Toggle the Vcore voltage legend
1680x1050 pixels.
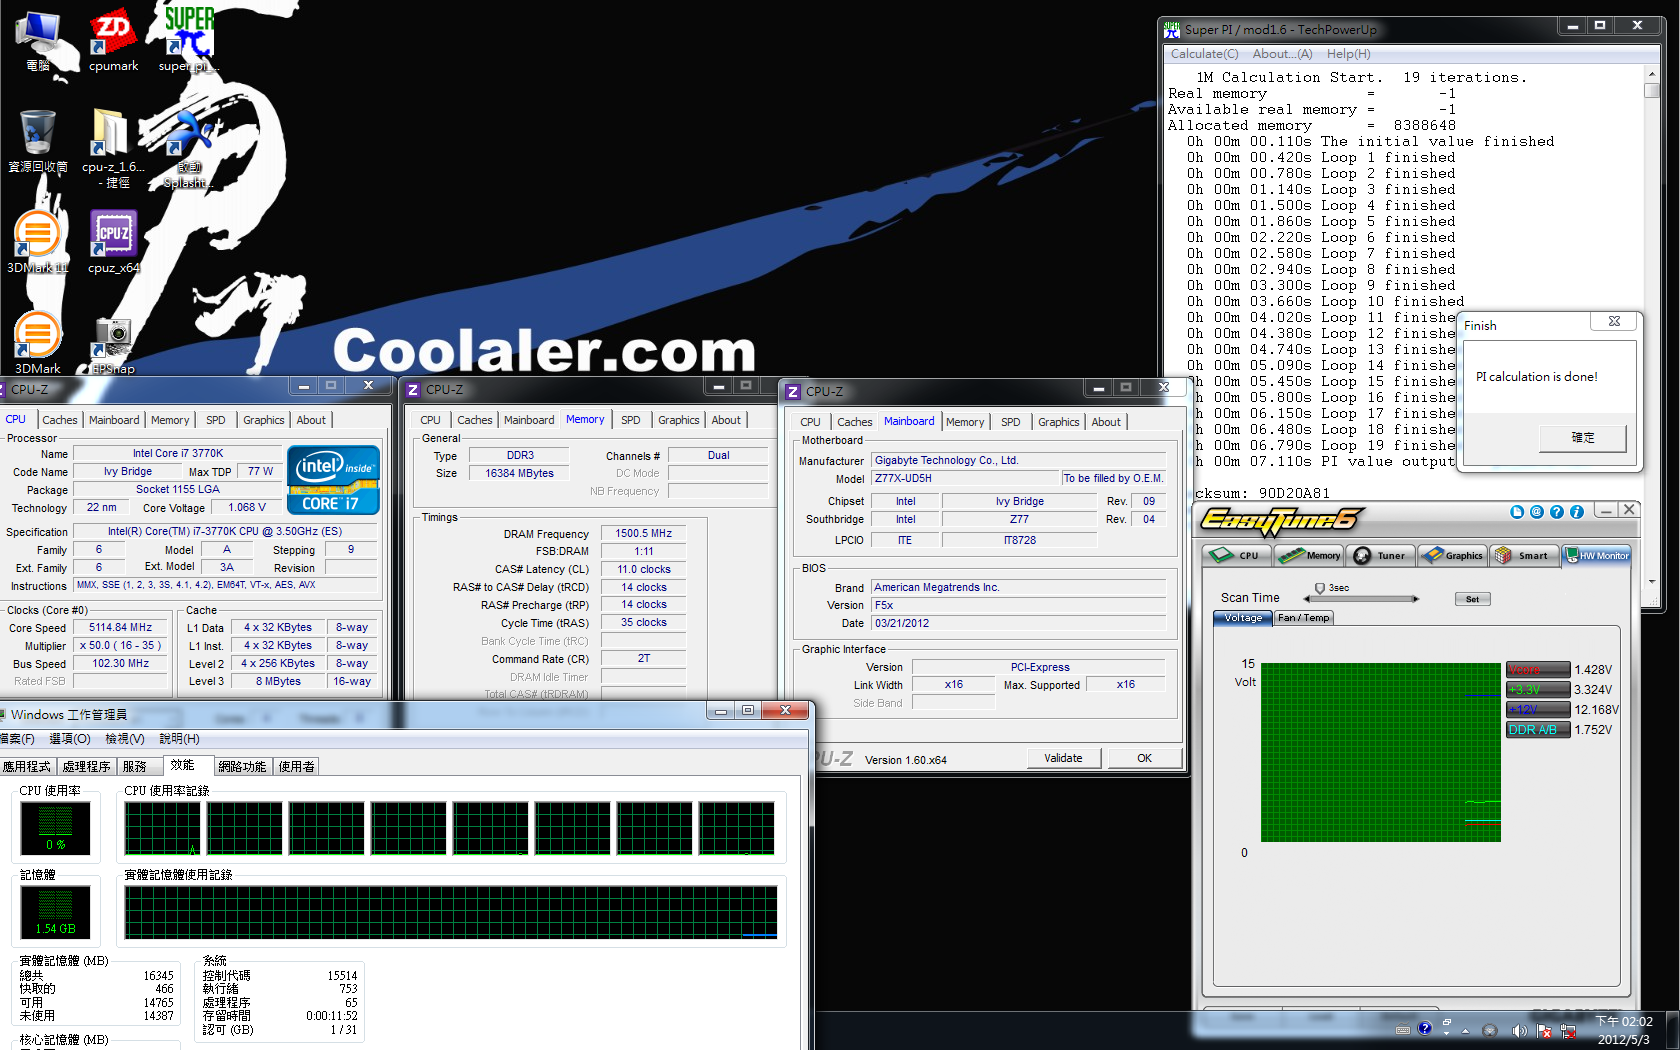click(x=1538, y=670)
